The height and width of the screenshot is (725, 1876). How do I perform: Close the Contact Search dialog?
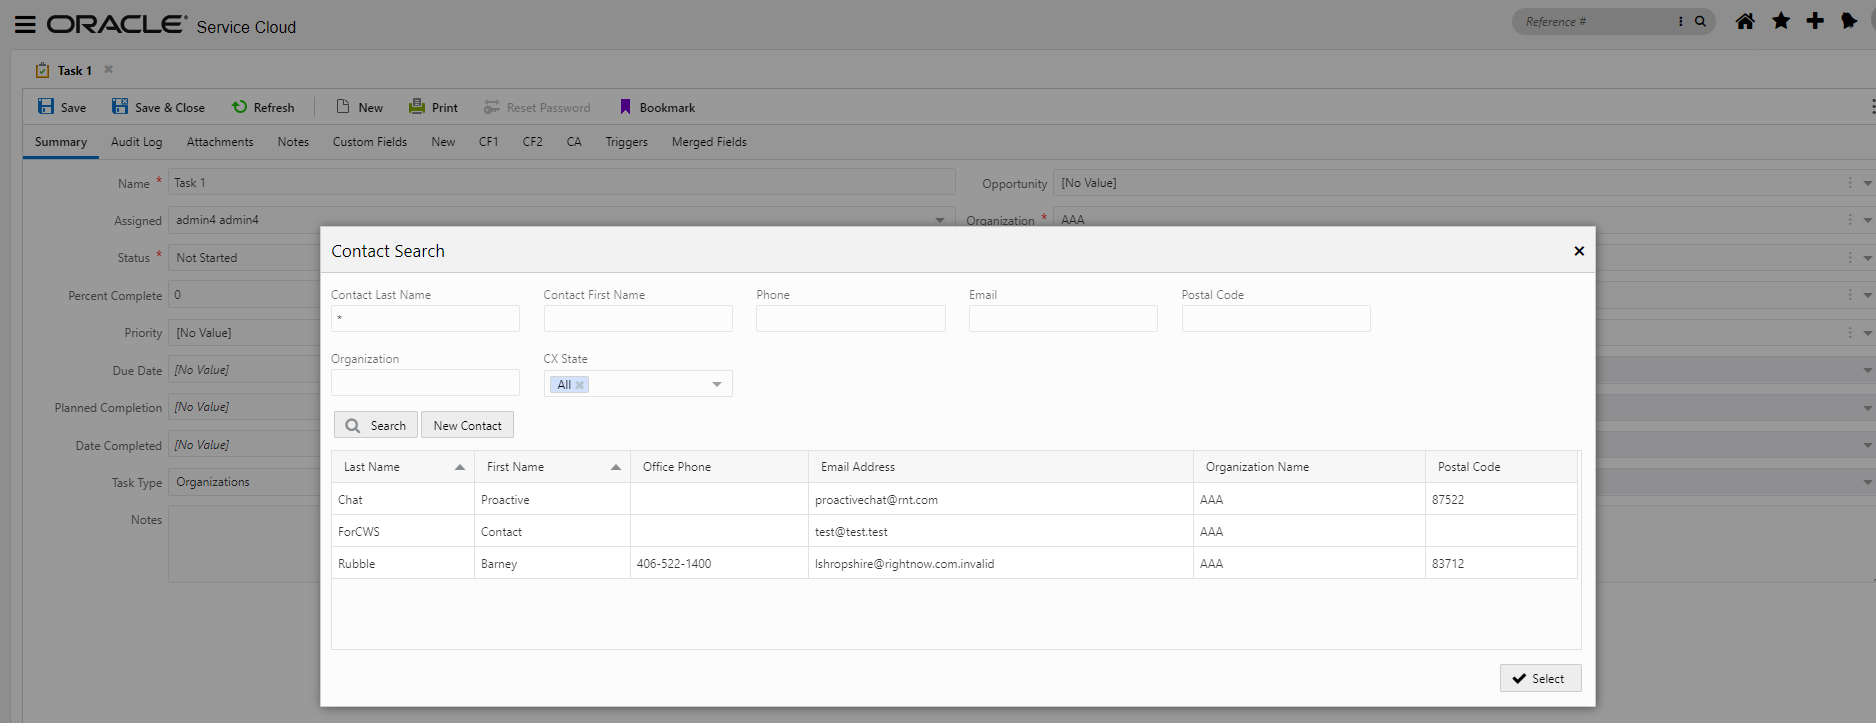(1579, 251)
